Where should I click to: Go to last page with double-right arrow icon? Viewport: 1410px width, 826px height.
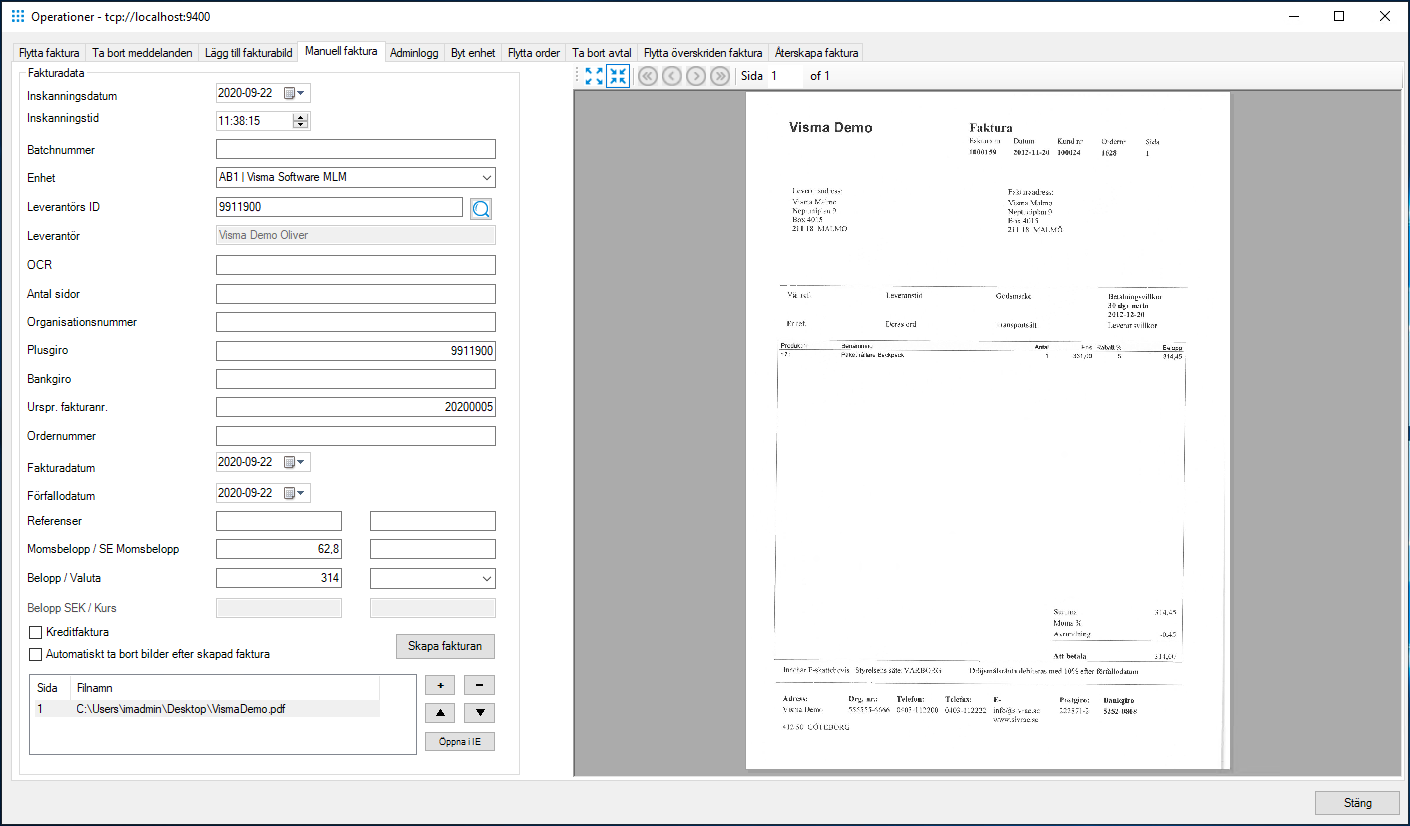[719, 75]
